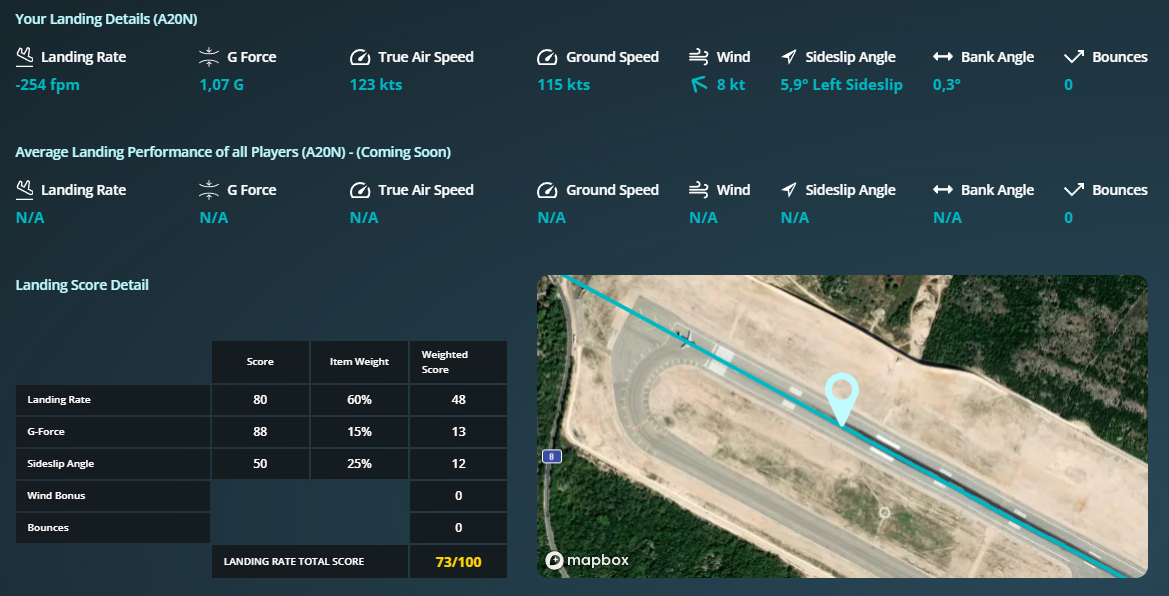Click the Item Weight column header
Image resolution: width=1169 pixels, height=596 pixels.
click(359, 361)
